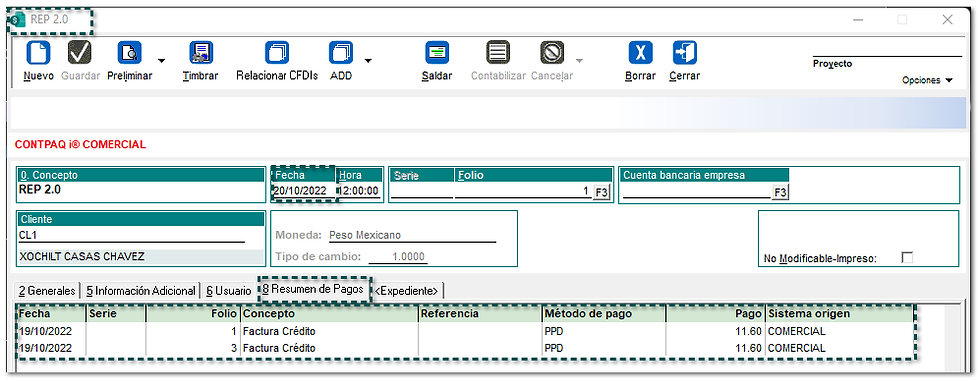The width and height of the screenshot is (980, 381).
Task: Switch to the 2 Generales tab
Action: [x=47, y=291]
